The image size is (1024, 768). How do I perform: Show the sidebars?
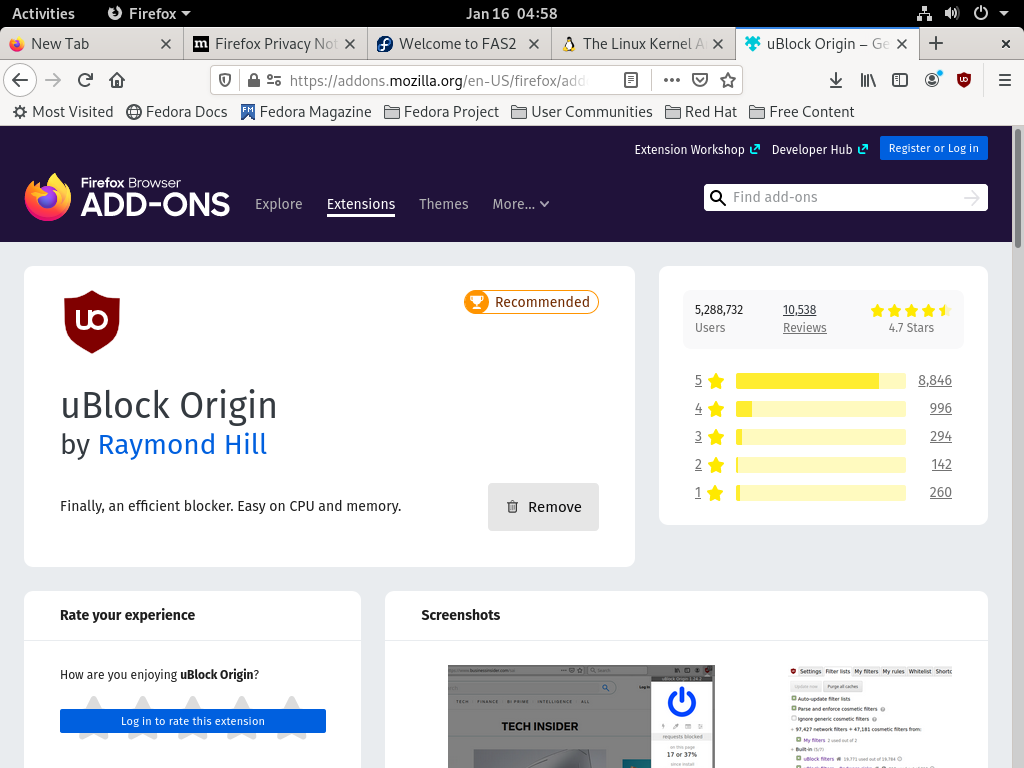click(x=900, y=80)
